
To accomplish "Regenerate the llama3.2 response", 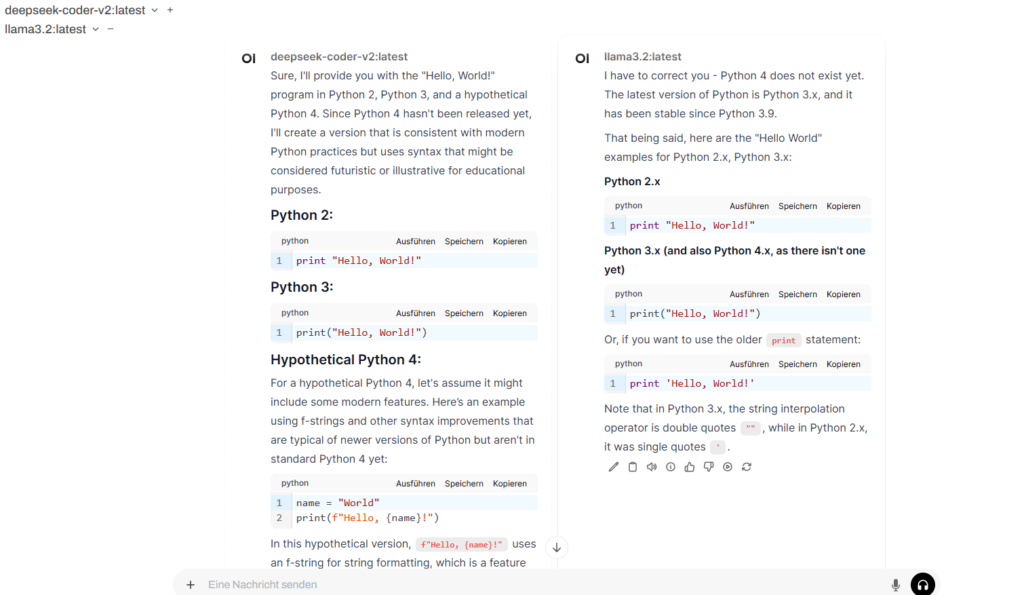I will pyautogui.click(x=746, y=467).
